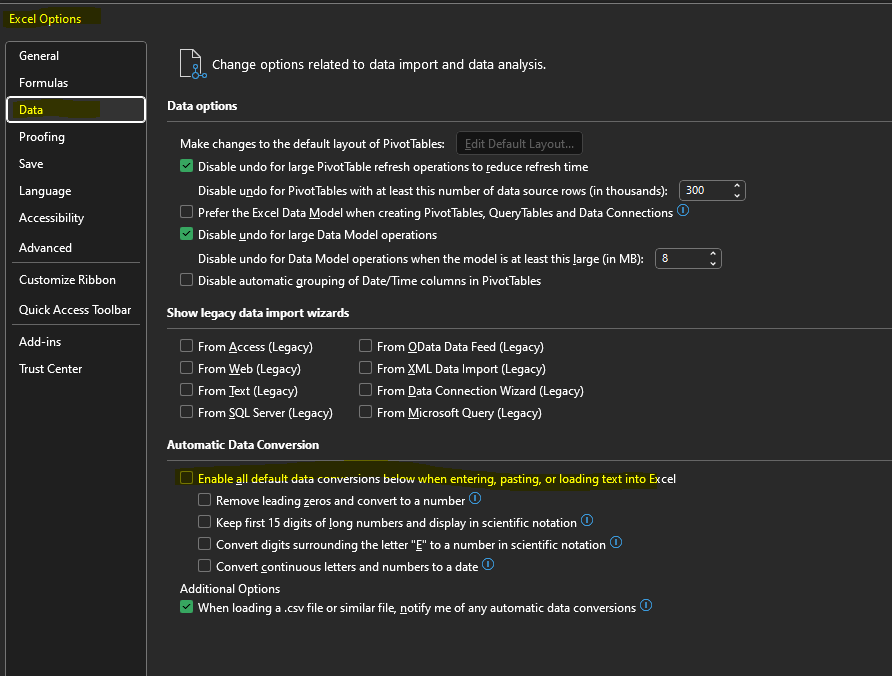Decrease the Data Model size spinner

tap(713, 263)
